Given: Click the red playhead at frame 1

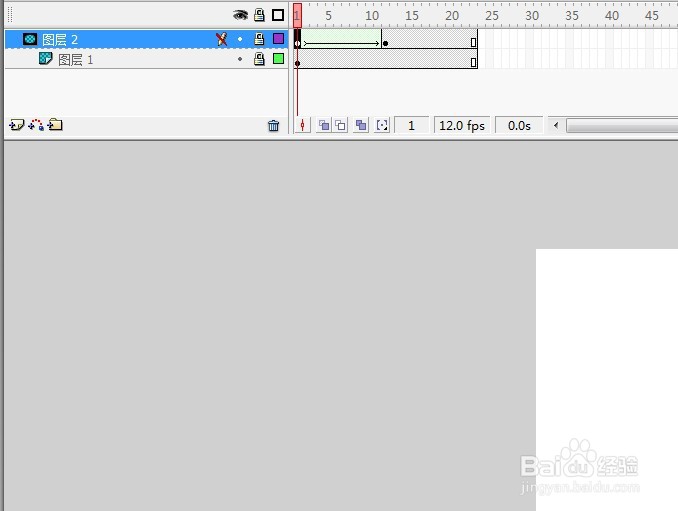Looking at the screenshot, I should 297,15.
